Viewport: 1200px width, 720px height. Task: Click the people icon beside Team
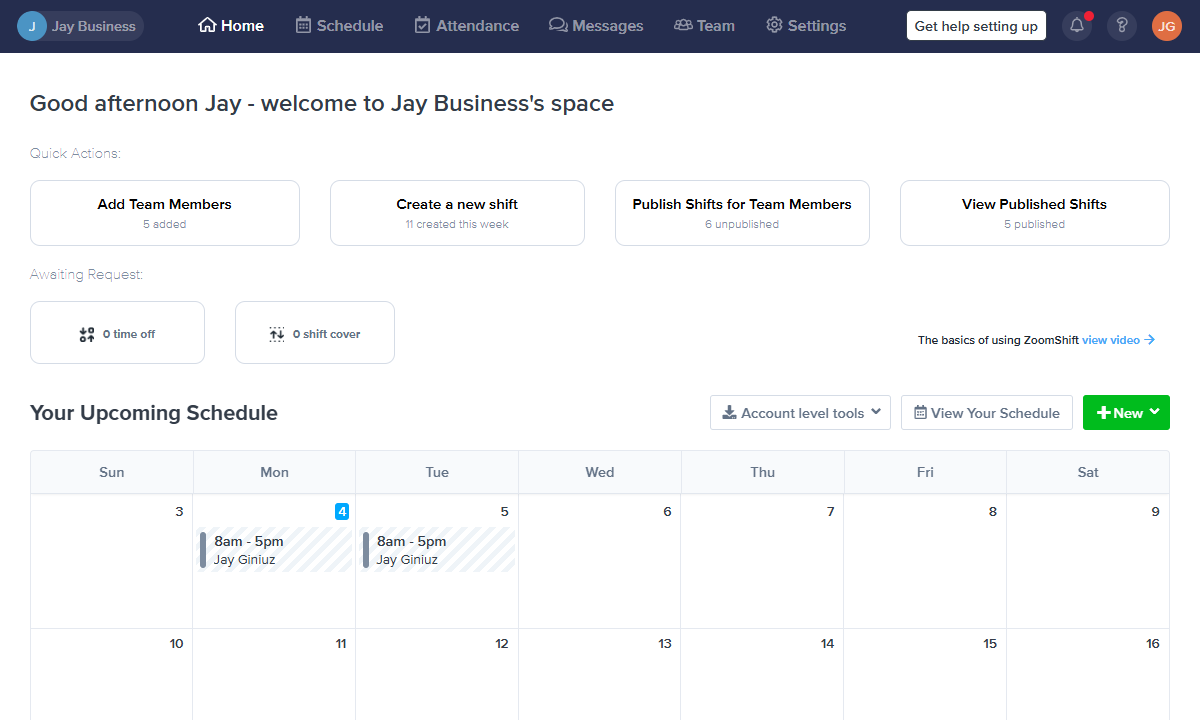click(x=683, y=25)
